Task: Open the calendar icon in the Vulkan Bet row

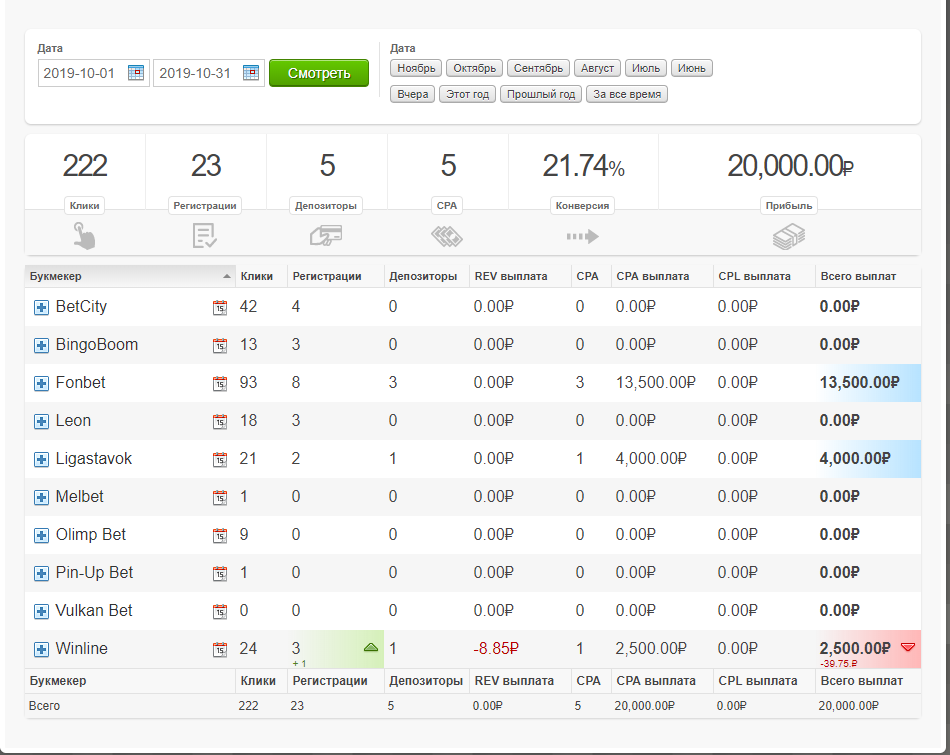Action: (x=220, y=611)
